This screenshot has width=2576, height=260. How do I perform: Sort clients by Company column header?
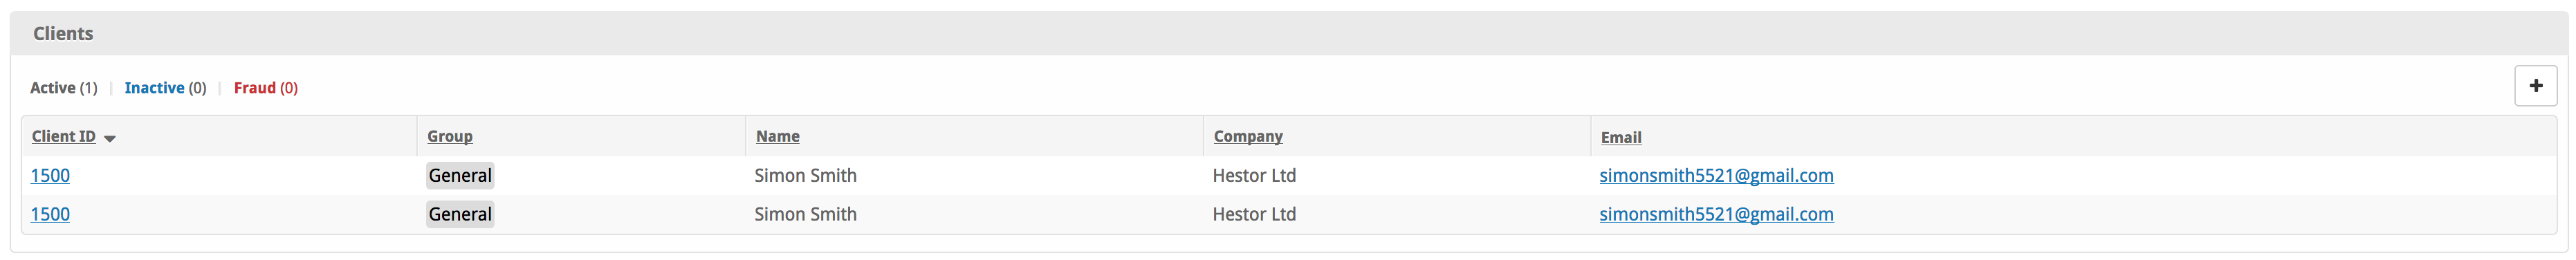[x=1248, y=136]
